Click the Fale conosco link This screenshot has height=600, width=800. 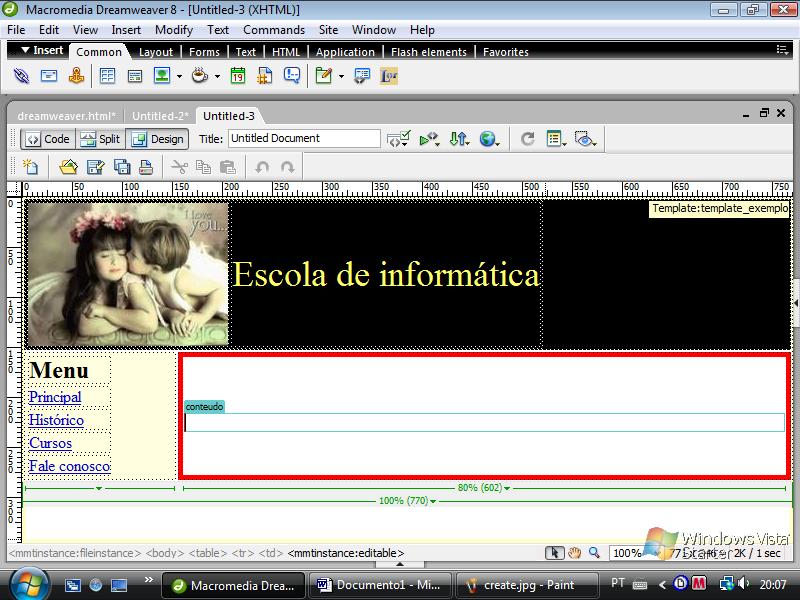tap(69, 466)
